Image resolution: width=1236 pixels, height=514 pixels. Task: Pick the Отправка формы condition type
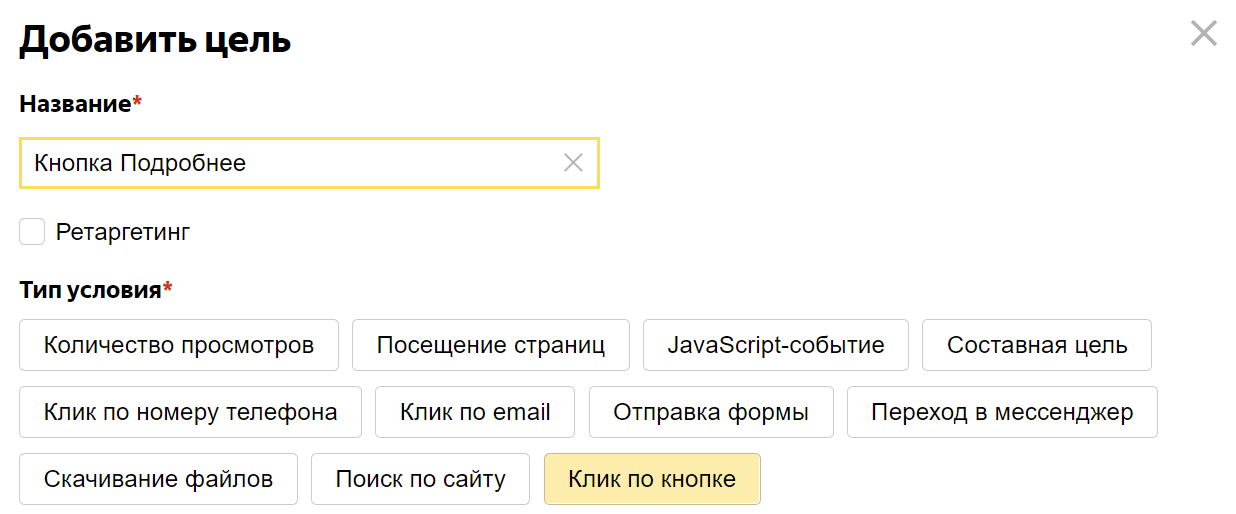pyautogui.click(x=711, y=412)
